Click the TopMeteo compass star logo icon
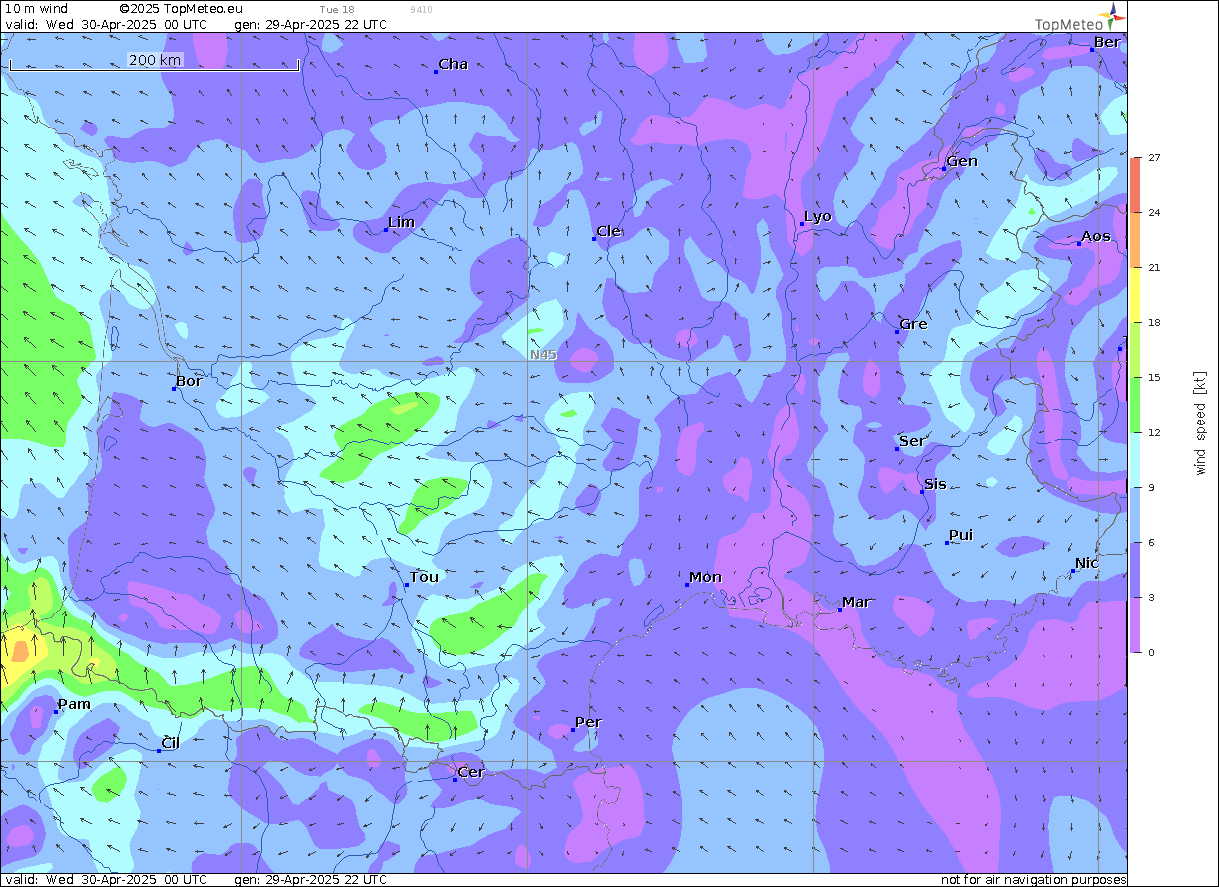 point(1114,16)
